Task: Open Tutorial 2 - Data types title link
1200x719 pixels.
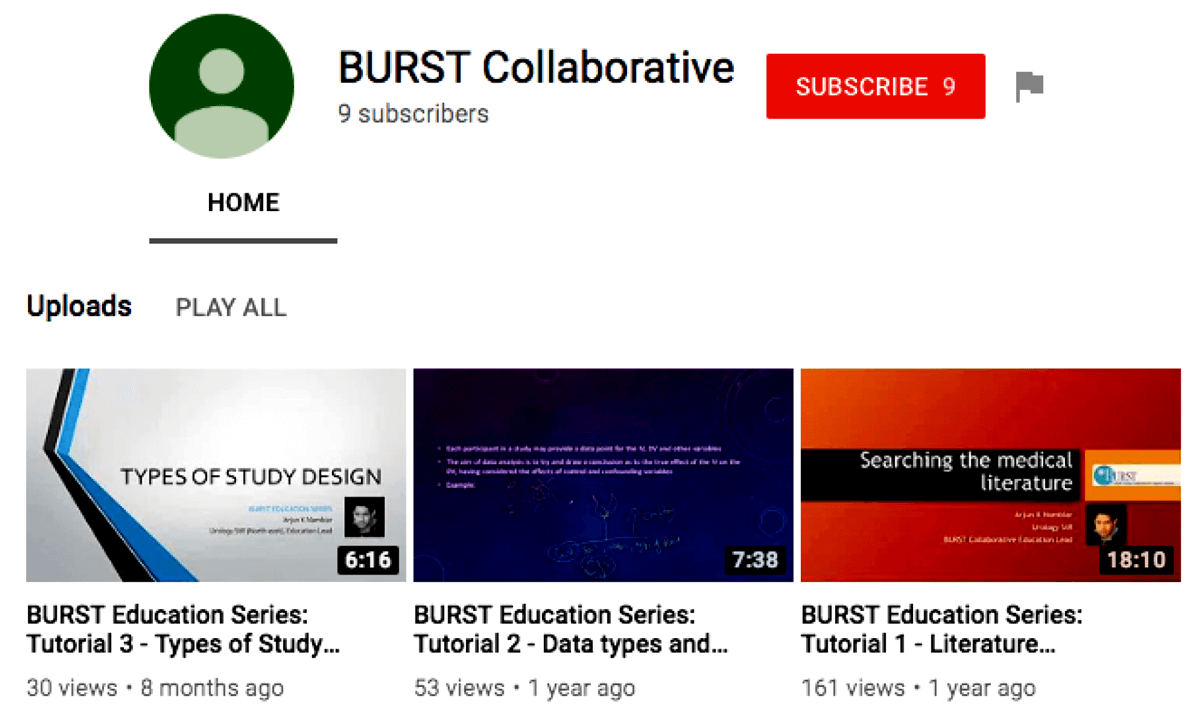Action: (x=570, y=629)
